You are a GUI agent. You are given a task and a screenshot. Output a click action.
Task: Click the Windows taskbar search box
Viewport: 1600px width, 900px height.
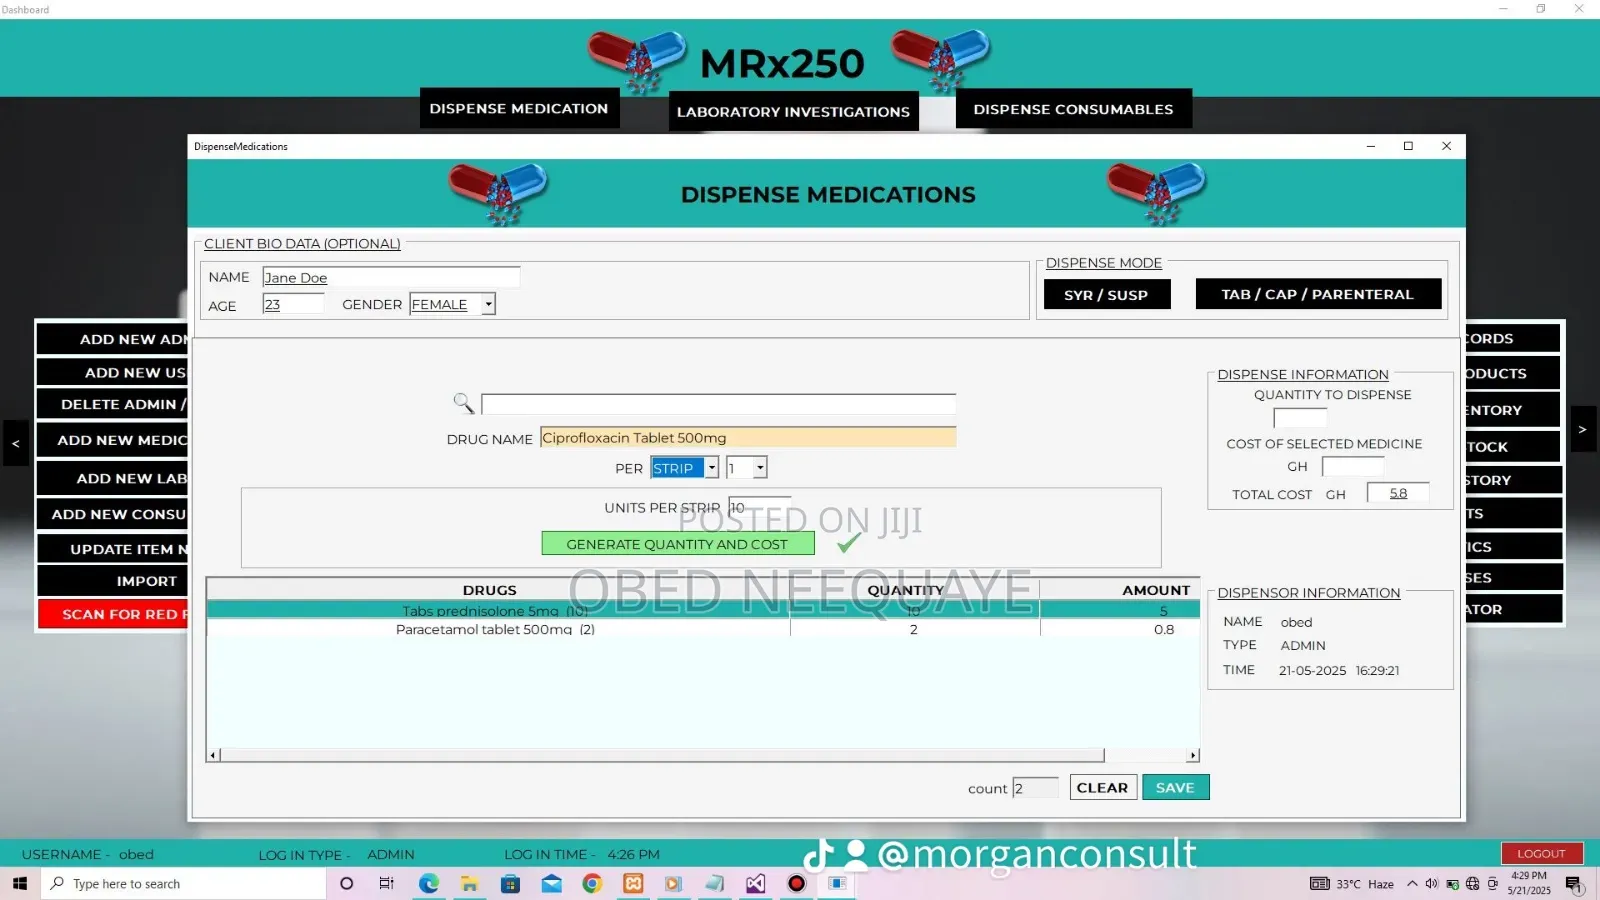[184, 883]
